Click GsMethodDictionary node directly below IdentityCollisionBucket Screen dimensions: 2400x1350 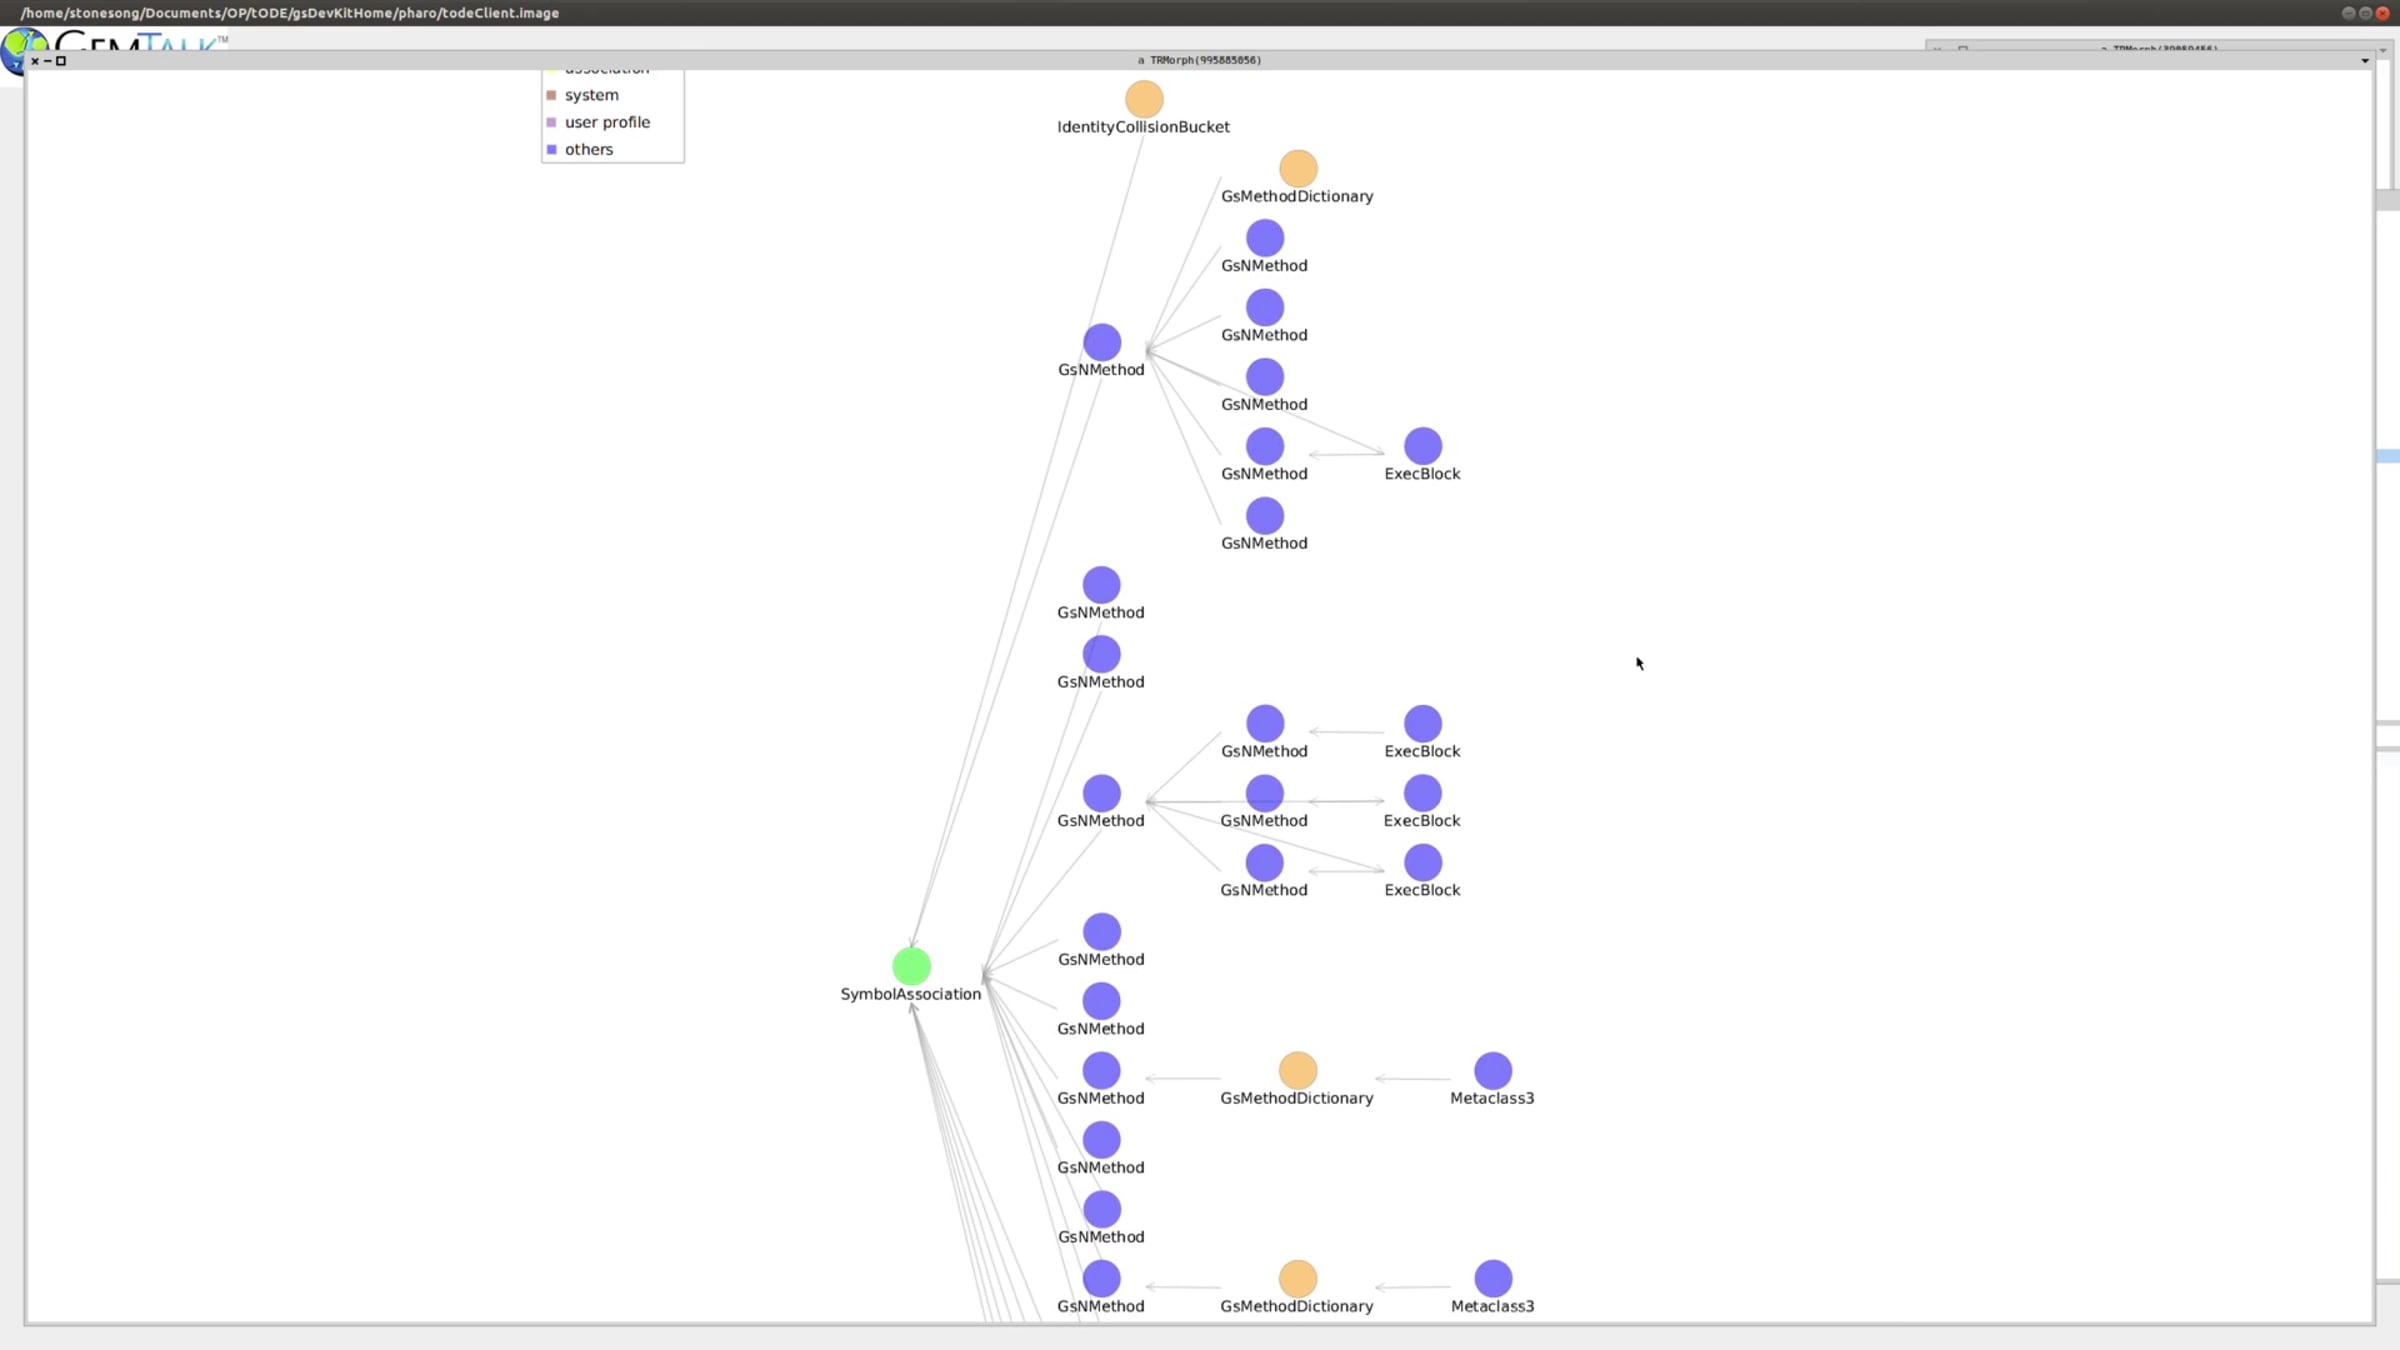(1298, 169)
